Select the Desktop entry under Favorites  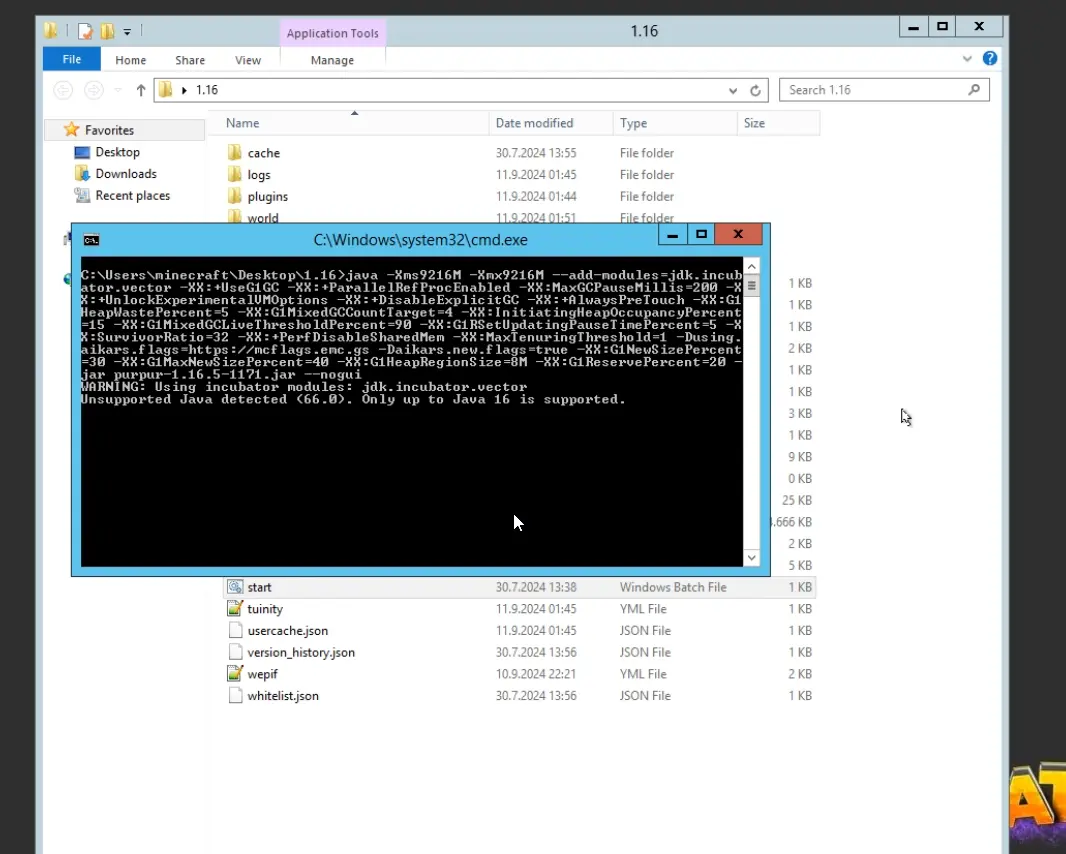tap(117, 152)
